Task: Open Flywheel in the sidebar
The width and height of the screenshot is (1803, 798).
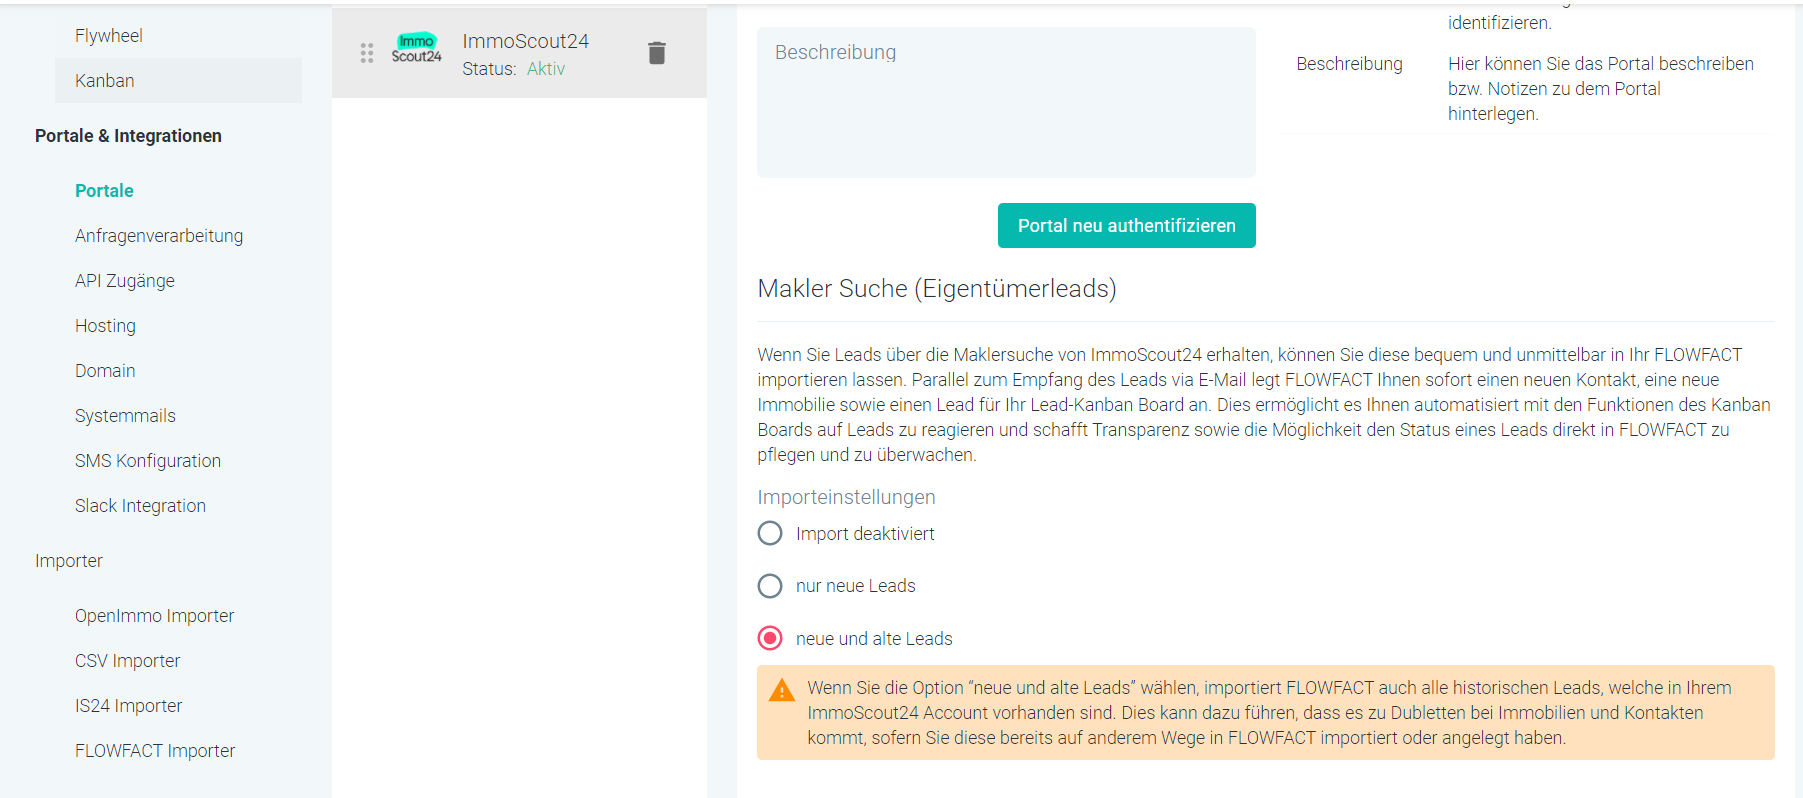Action: pos(109,36)
